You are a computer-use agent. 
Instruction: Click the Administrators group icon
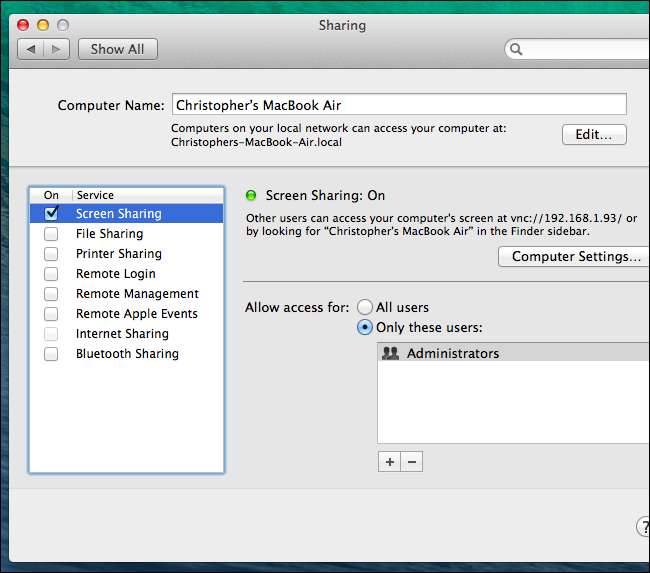pyautogui.click(x=391, y=353)
